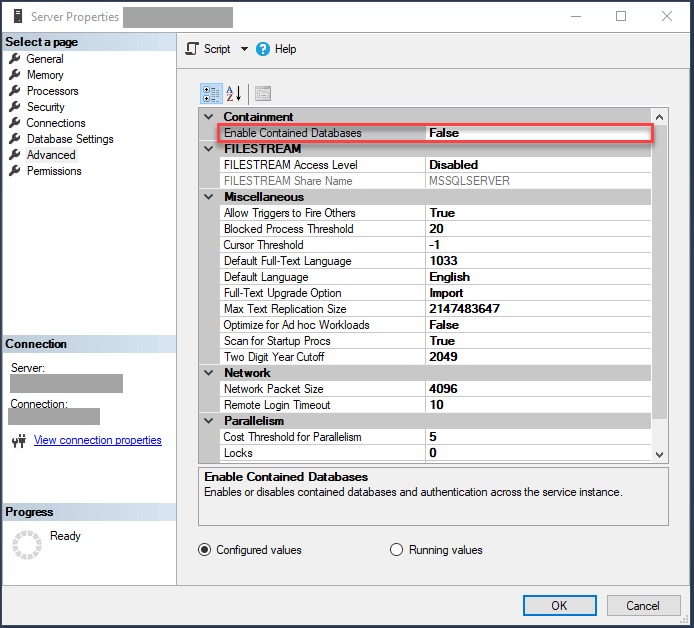Screen dimensions: 694x628
Task: Click the wrench icon beside Connections
Action: coord(15,122)
